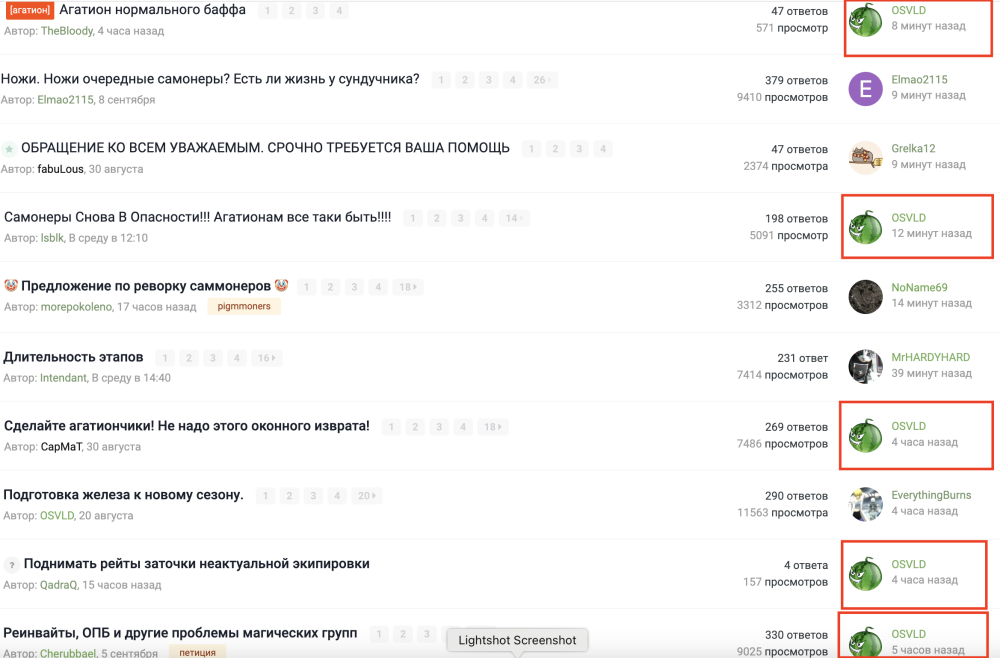The width and height of the screenshot is (1000, 658).
Task: Click OSVLD's avatar next to Реинвайты thread
Action: (865, 640)
